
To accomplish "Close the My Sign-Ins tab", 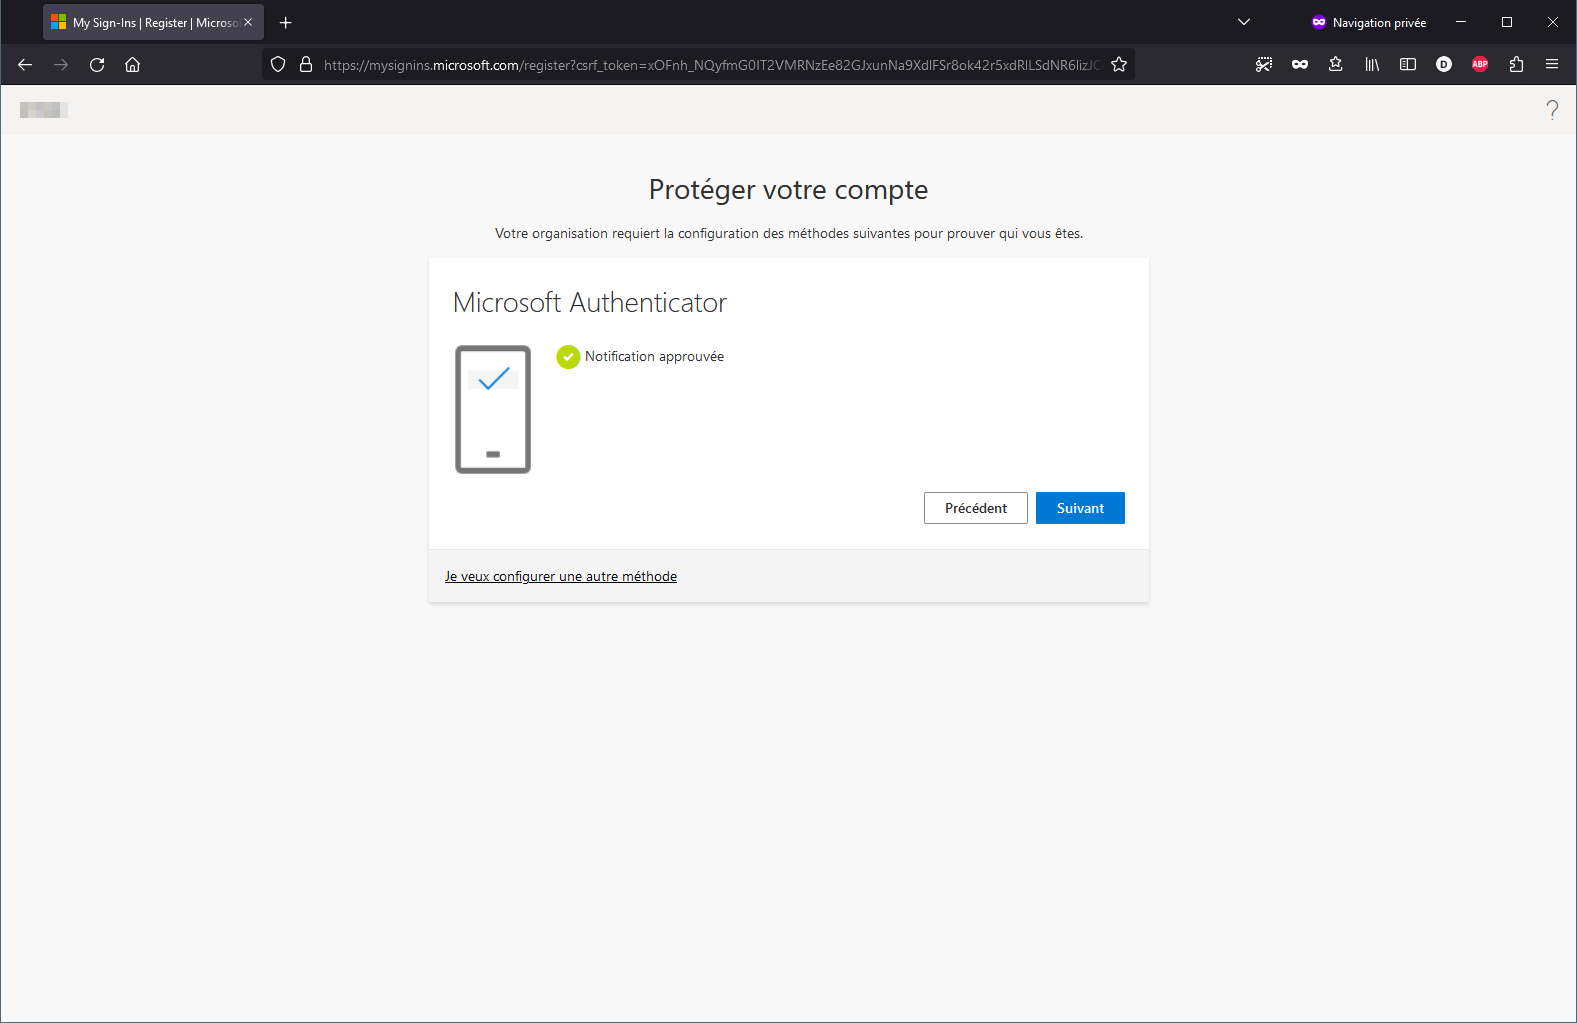I will coord(248,22).
